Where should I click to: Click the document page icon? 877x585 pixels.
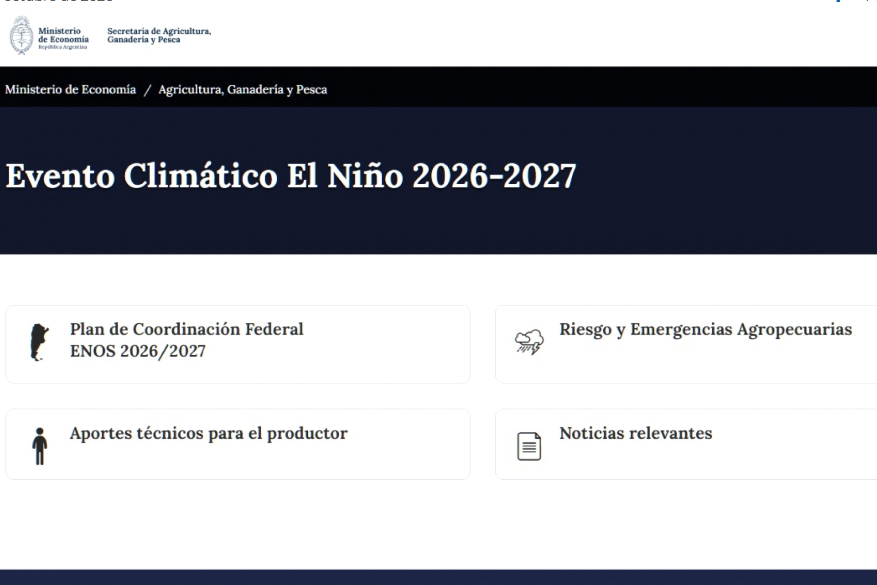(x=529, y=446)
